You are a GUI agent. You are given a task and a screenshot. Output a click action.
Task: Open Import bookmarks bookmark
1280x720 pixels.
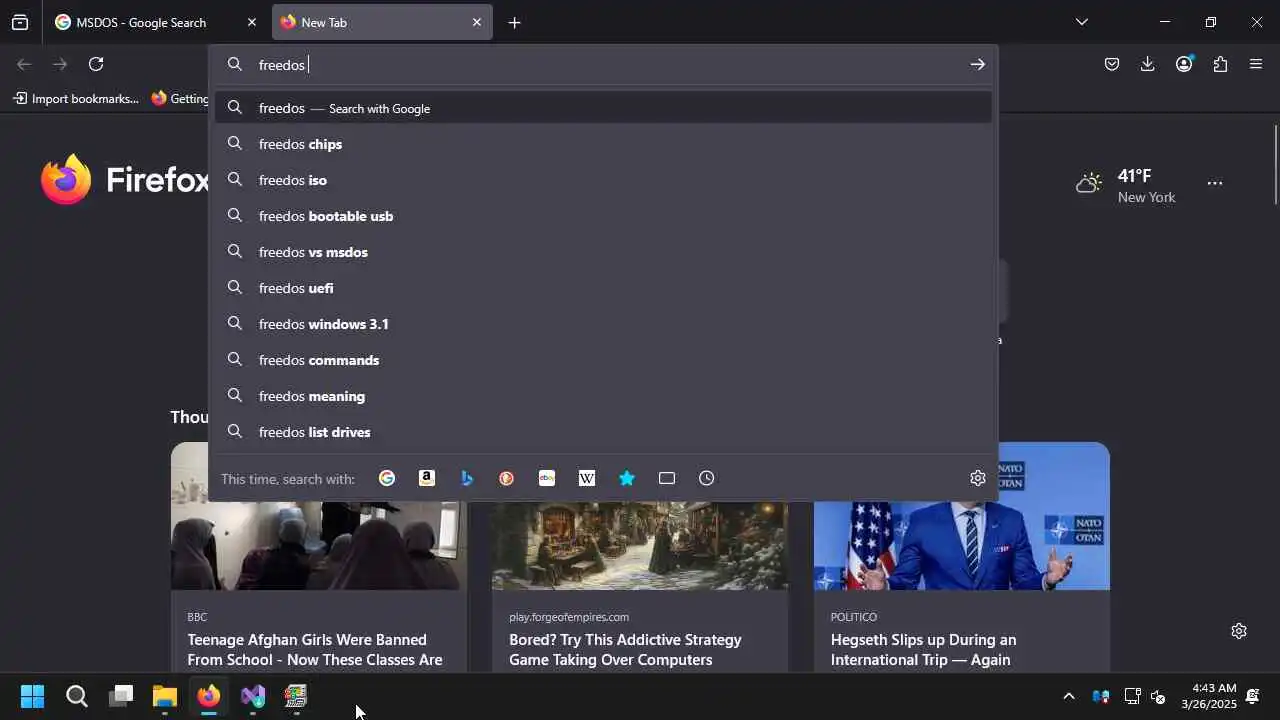[76, 98]
